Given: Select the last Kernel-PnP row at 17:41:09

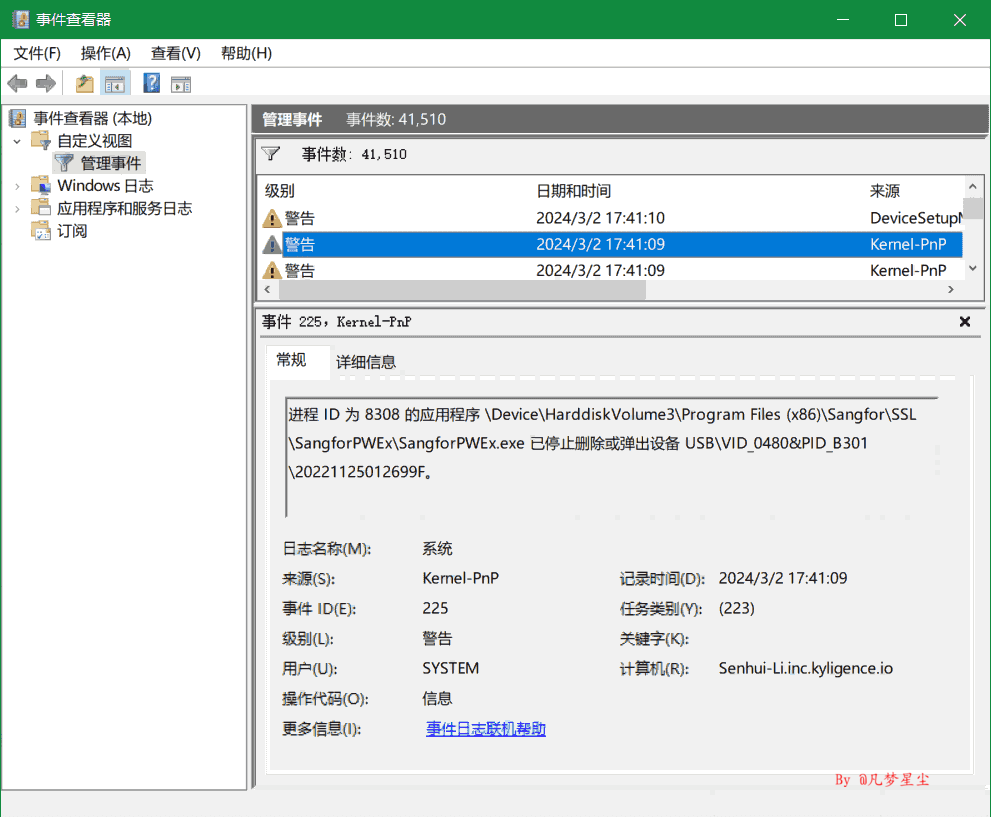Looking at the screenshot, I should [x=611, y=270].
